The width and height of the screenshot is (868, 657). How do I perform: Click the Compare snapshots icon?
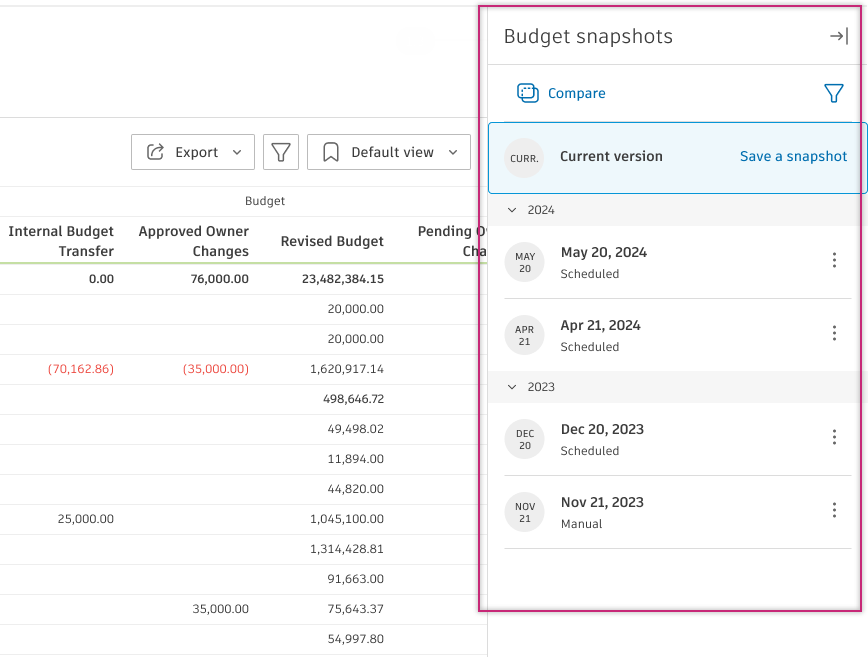point(527,93)
